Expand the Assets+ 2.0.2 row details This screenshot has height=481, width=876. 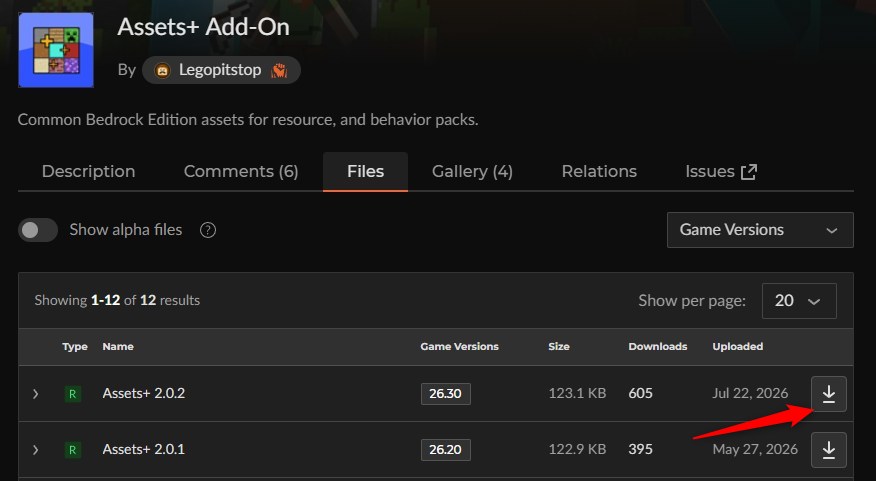click(36, 394)
